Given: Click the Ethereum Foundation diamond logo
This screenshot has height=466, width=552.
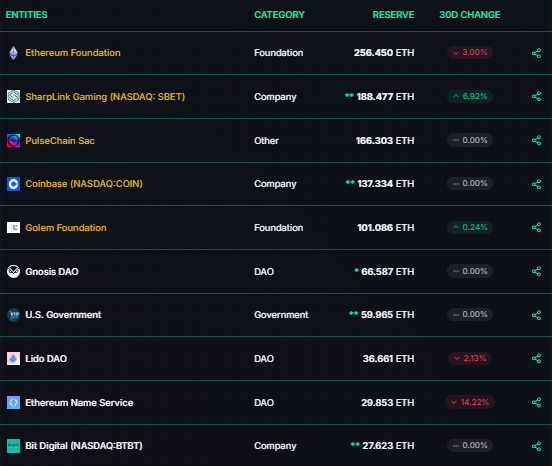Looking at the screenshot, I should pos(13,53).
